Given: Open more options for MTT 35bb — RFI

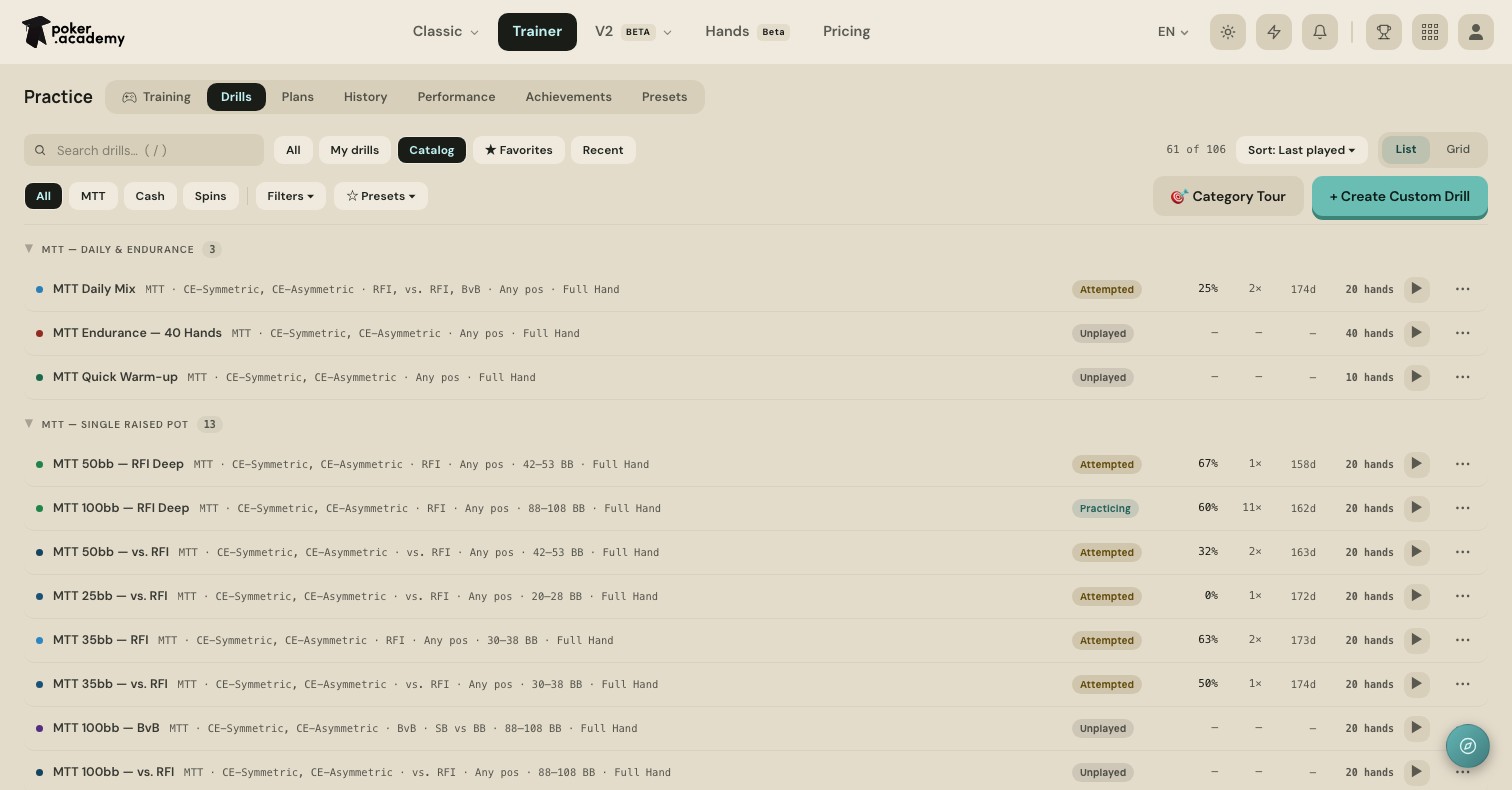Looking at the screenshot, I should [1463, 640].
